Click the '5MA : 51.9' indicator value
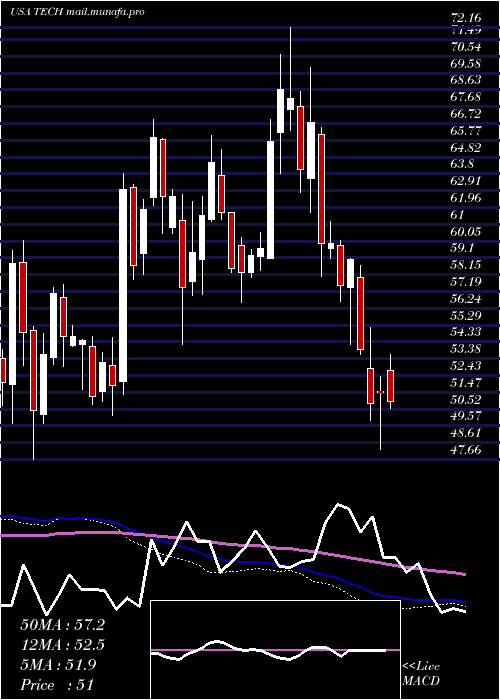Viewport: 500px width, 700px height. point(58,665)
